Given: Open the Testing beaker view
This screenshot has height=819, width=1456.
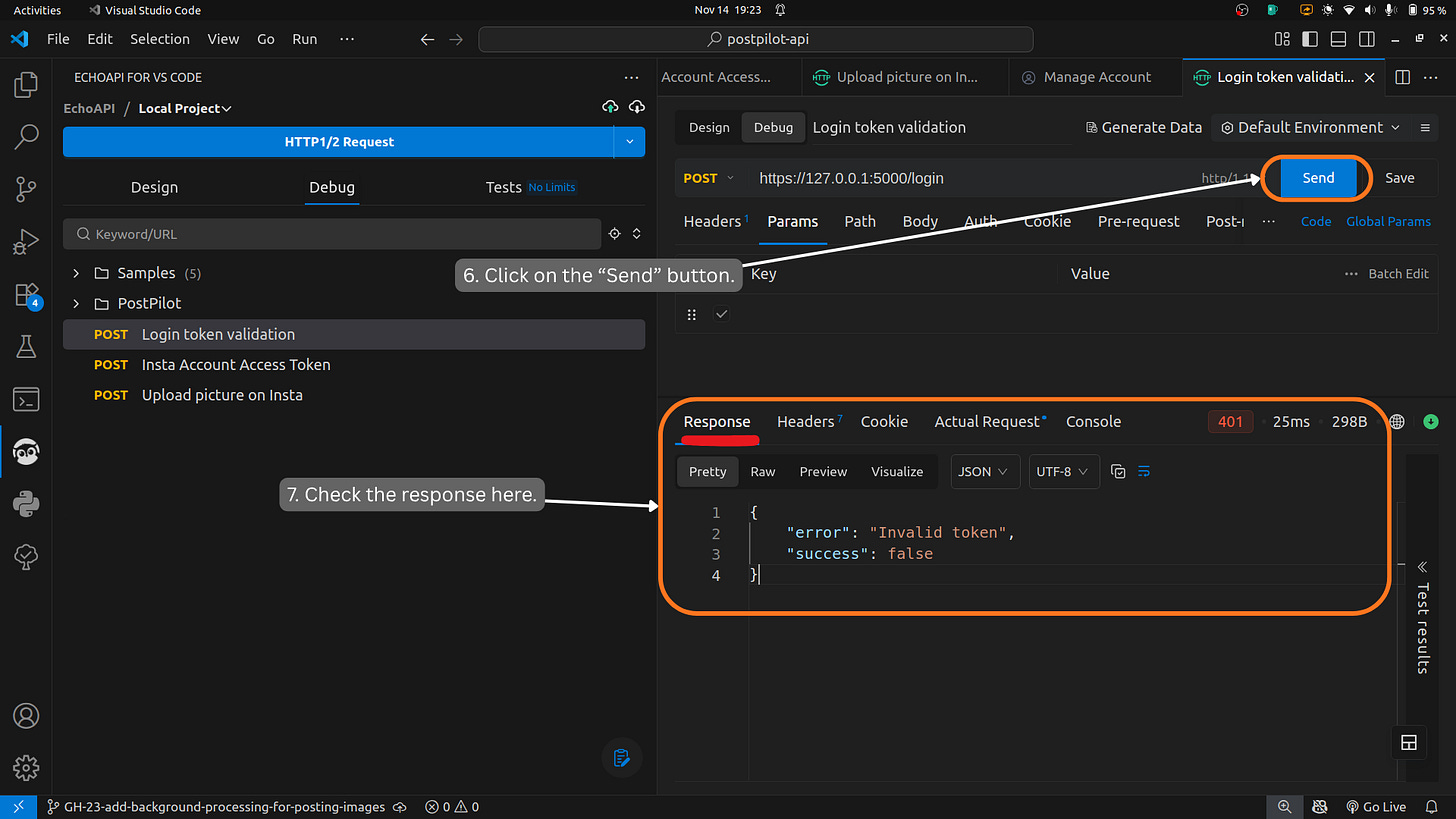Looking at the screenshot, I should coord(26,347).
